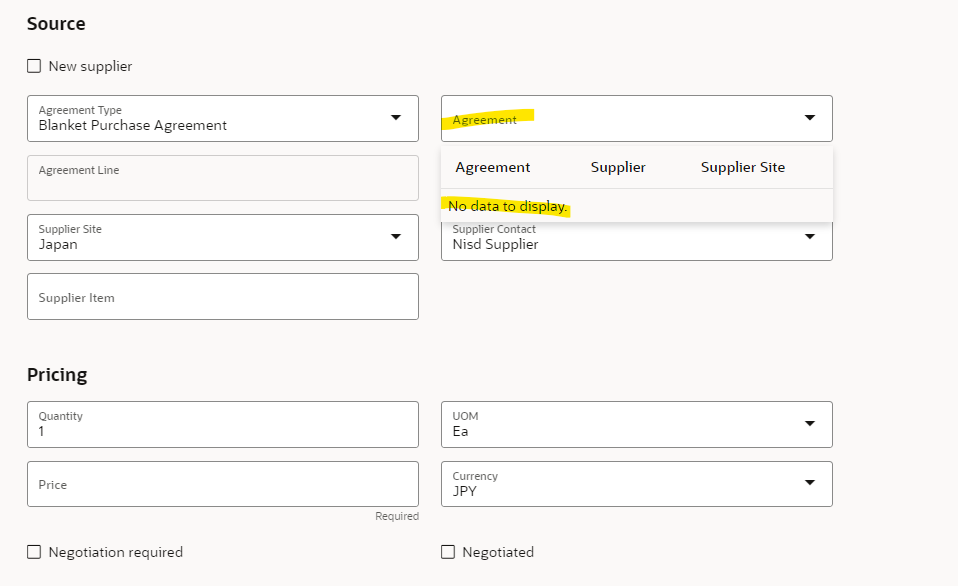This screenshot has height=586, width=958.
Task: Click the Supplier Item text field
Action: 222,296
